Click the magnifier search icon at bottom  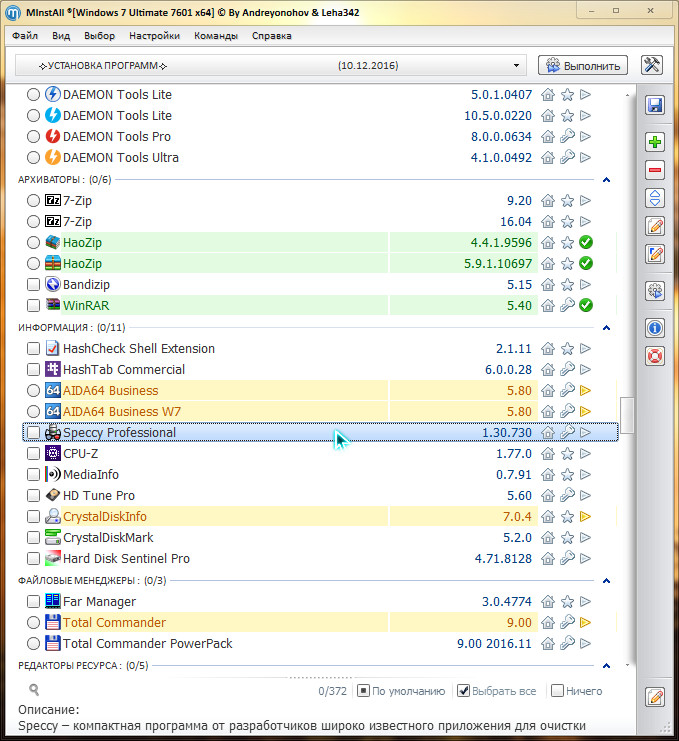coord(34,690)
